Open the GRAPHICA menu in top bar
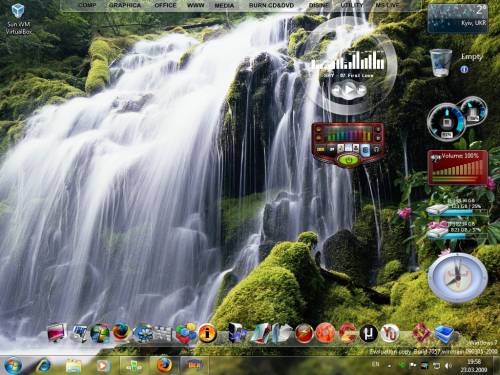 (125, 5)
